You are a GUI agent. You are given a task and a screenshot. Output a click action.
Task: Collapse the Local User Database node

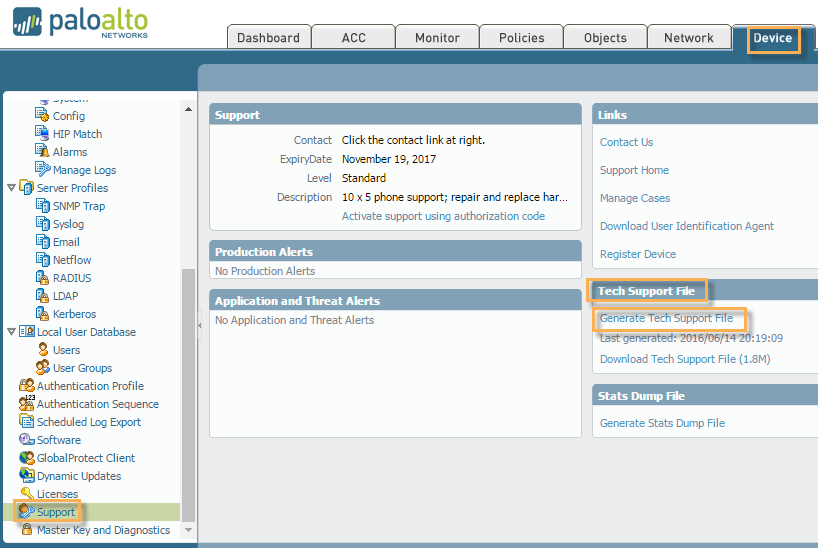pyautogui.click(x=11, y=331)
